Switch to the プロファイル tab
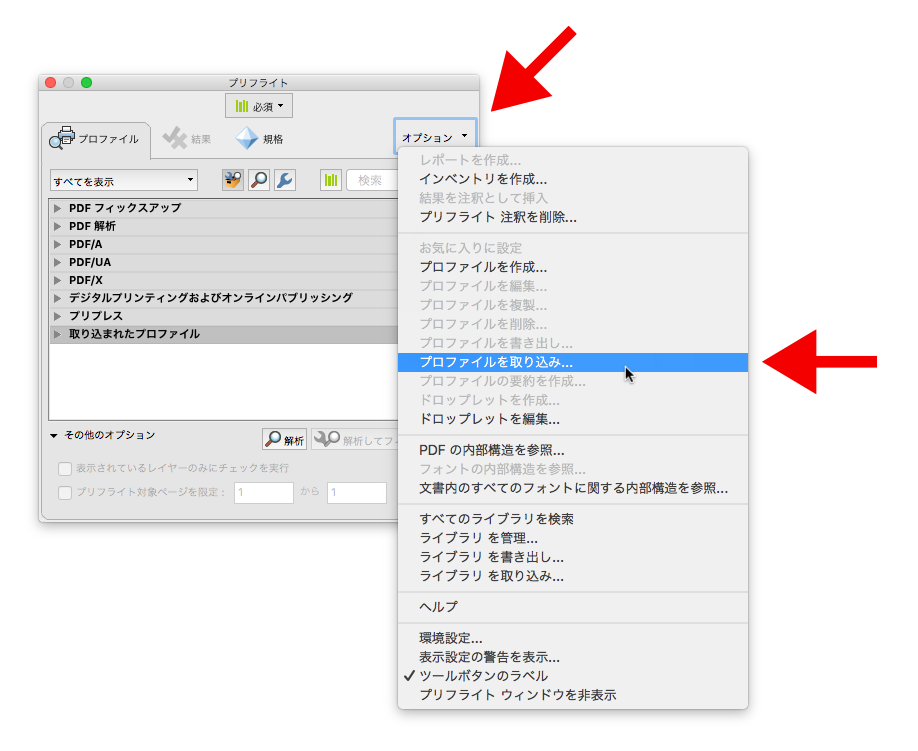This screenshot has height=751, width=918. point(95,139)
